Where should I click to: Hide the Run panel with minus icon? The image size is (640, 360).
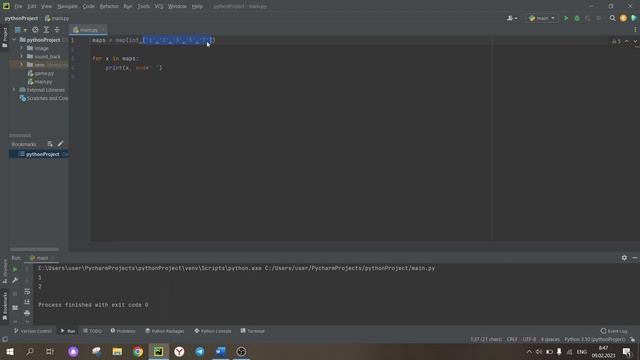point(635,258)
